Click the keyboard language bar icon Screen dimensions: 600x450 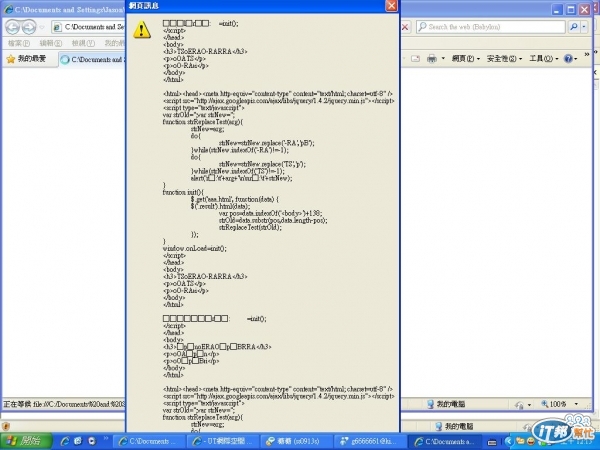click(492, 442)
